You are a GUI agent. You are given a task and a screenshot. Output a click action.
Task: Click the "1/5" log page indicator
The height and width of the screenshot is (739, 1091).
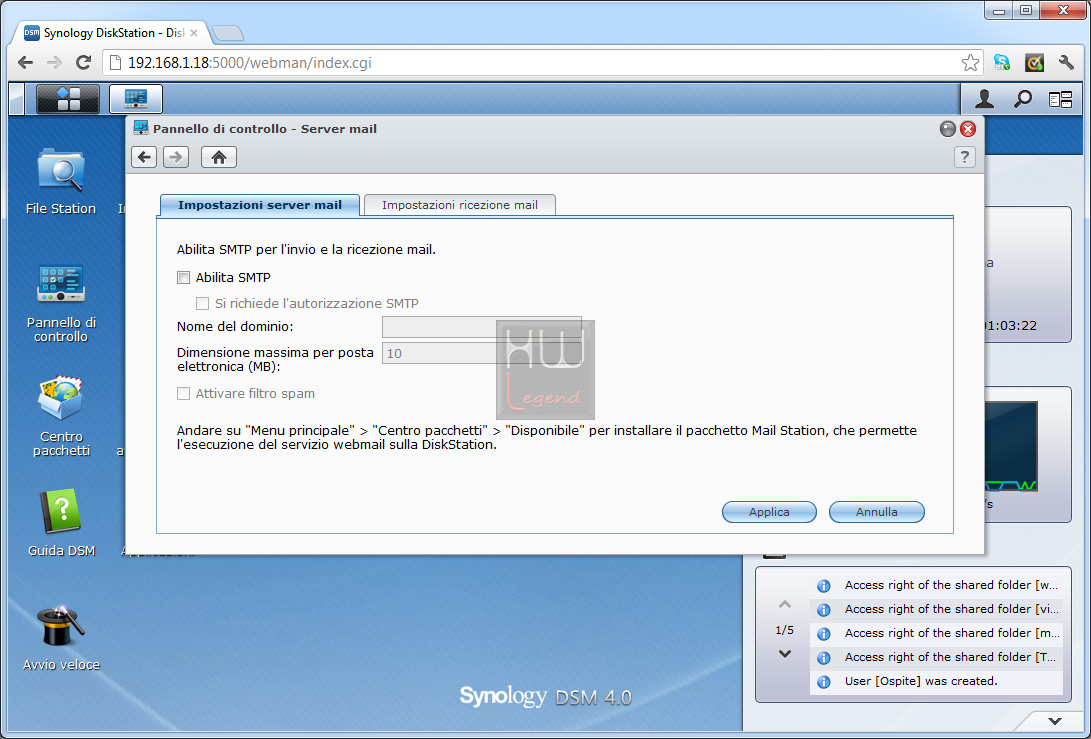pyautogui.click(x=785, y=630)
